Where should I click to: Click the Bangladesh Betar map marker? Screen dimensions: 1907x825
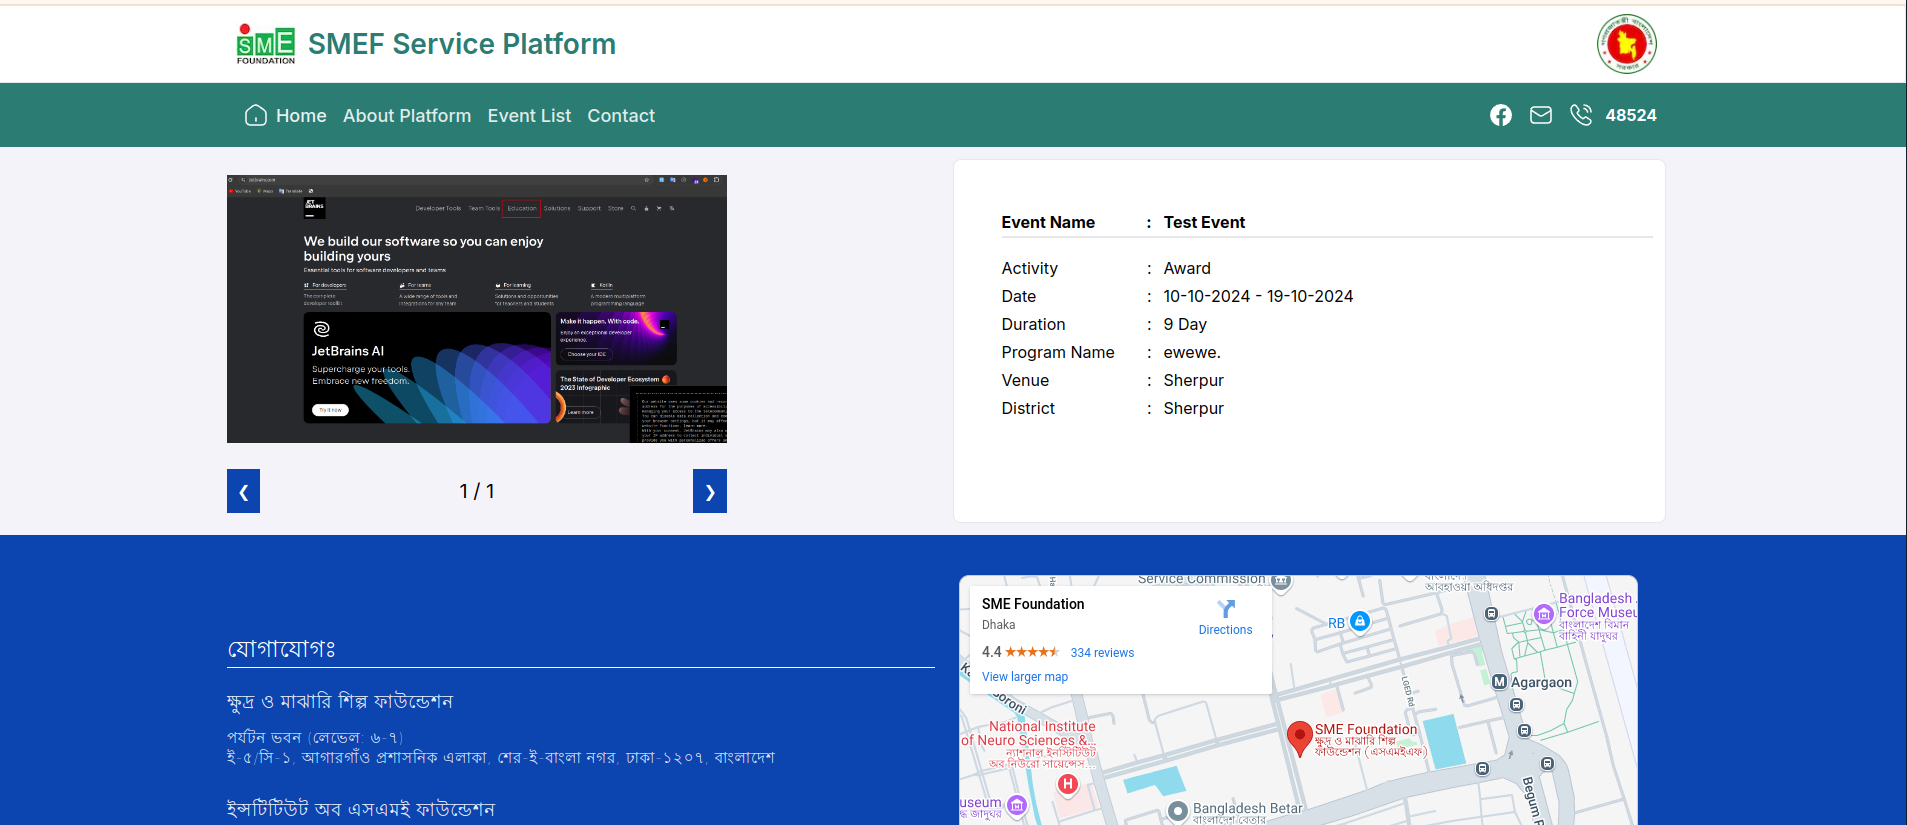pyautogui.click(x=1178, y=810)
